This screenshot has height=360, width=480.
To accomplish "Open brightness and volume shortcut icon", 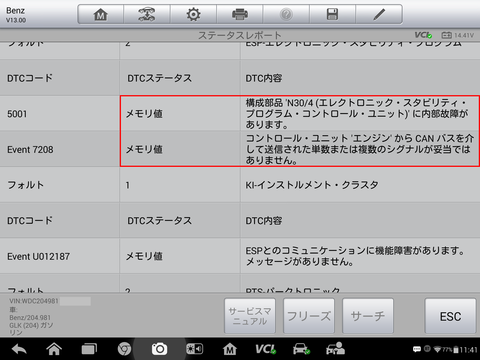I will [x=194, y=349].
